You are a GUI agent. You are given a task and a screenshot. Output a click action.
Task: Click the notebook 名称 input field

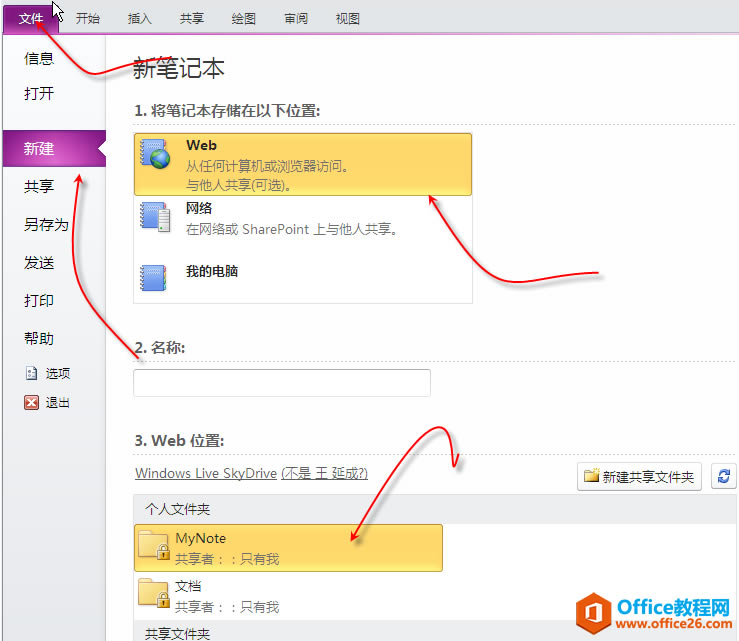coord(282,383)
